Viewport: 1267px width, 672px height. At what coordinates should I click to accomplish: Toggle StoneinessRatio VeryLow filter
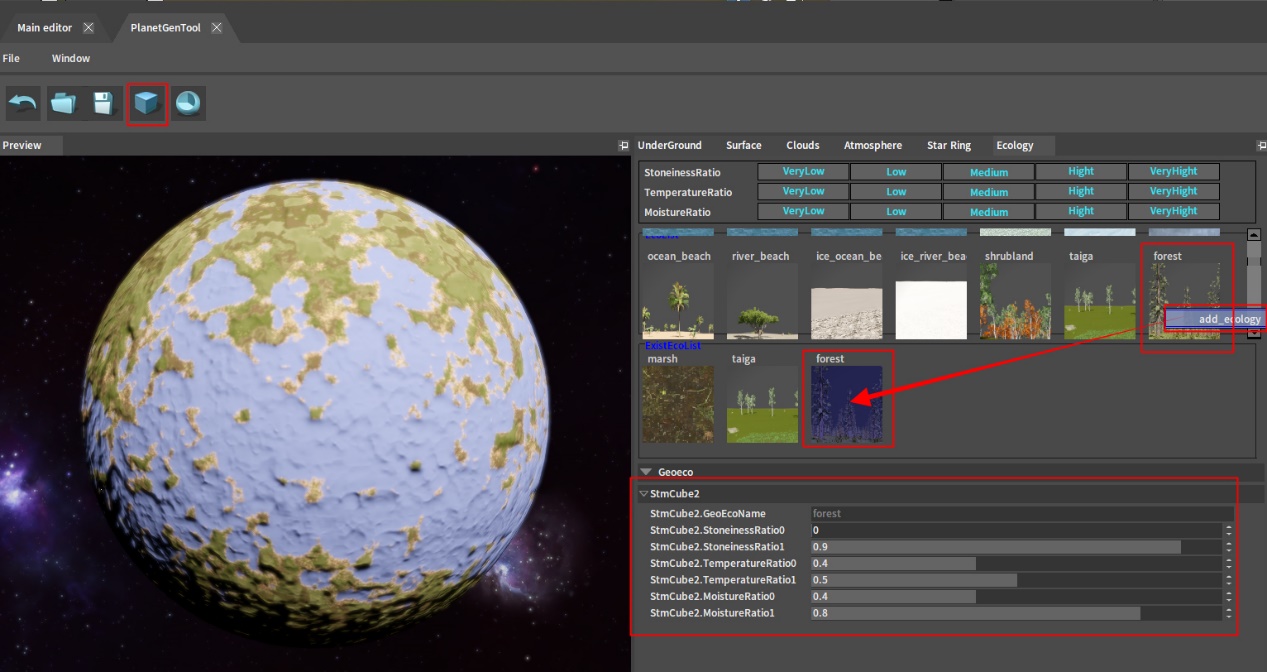803,172
